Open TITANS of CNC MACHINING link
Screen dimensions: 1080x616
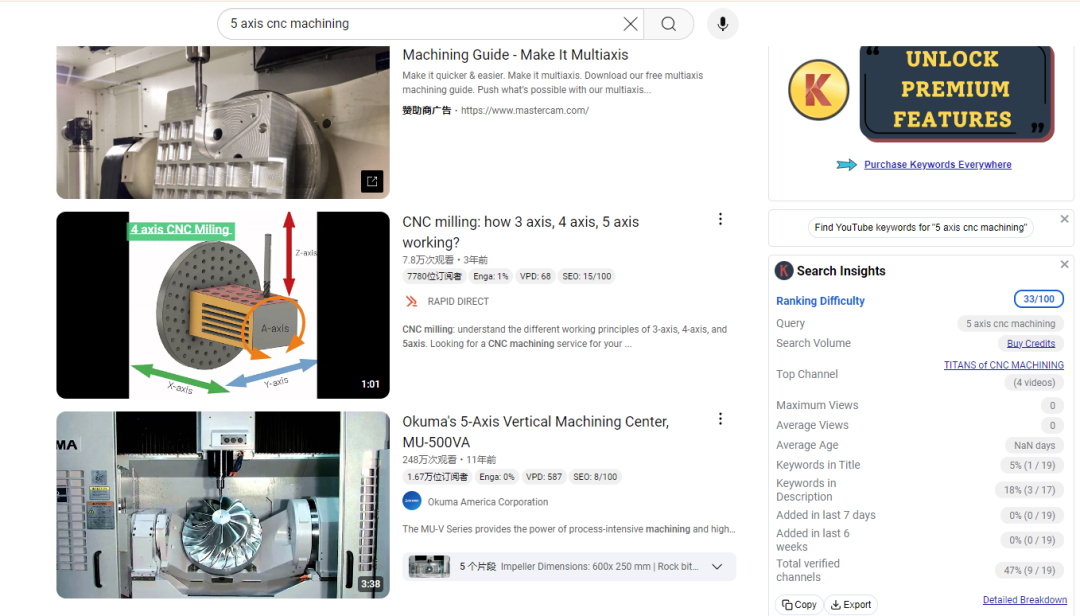(1004, 365)
